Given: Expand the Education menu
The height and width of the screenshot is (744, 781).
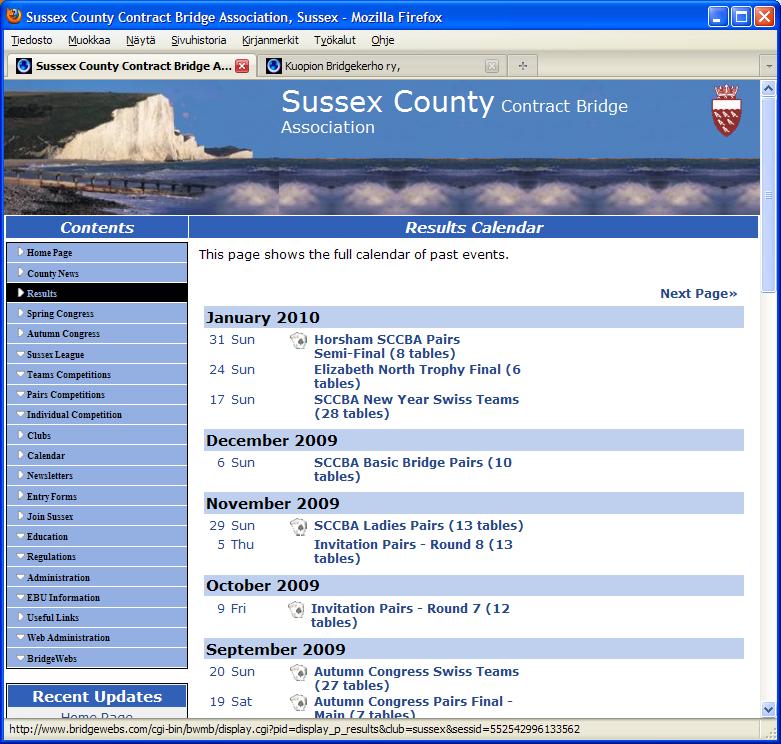Looking at the screenshot, I should coord(97,536).
